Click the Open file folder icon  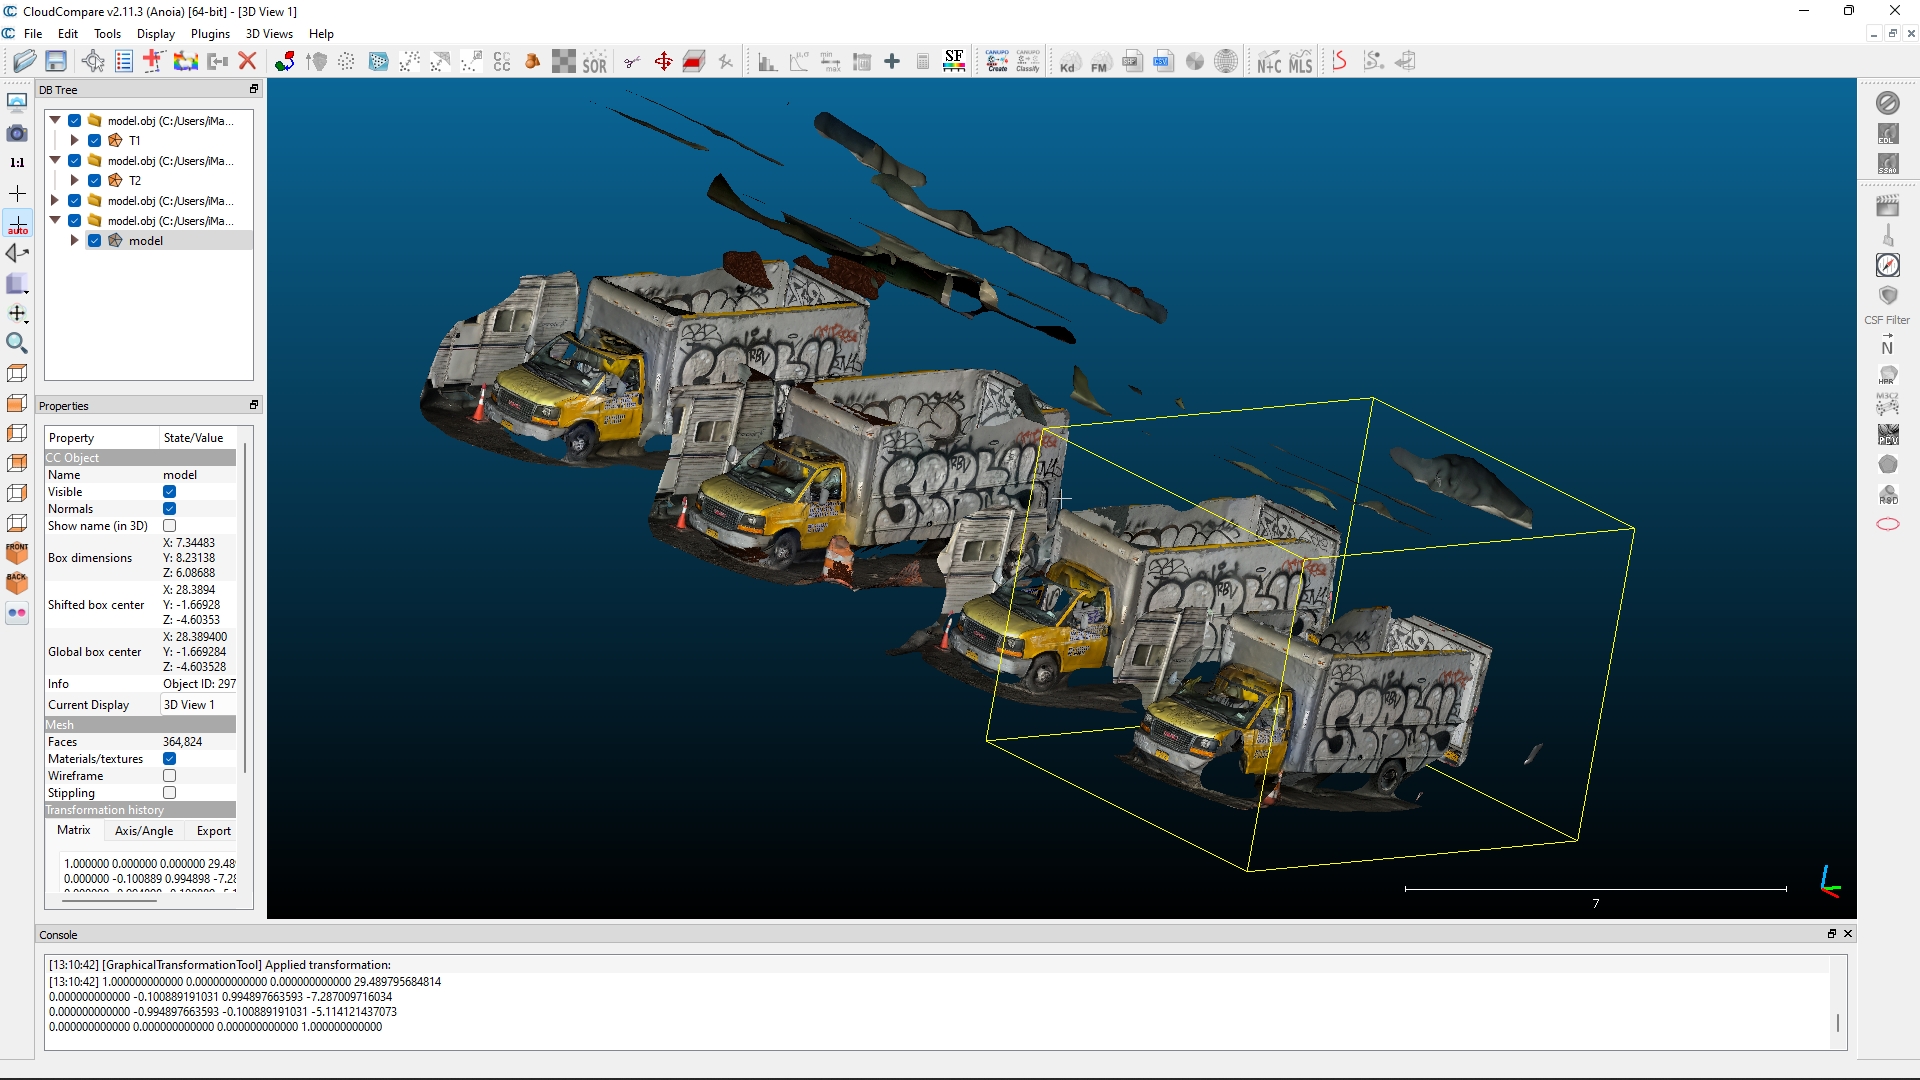pyautogui.click(x=24, y=61)
